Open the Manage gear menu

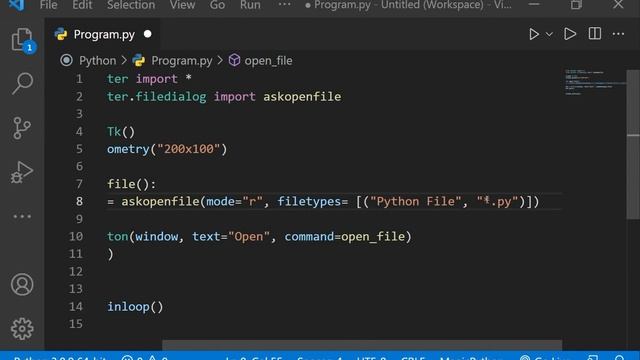[x=22, y=329]
